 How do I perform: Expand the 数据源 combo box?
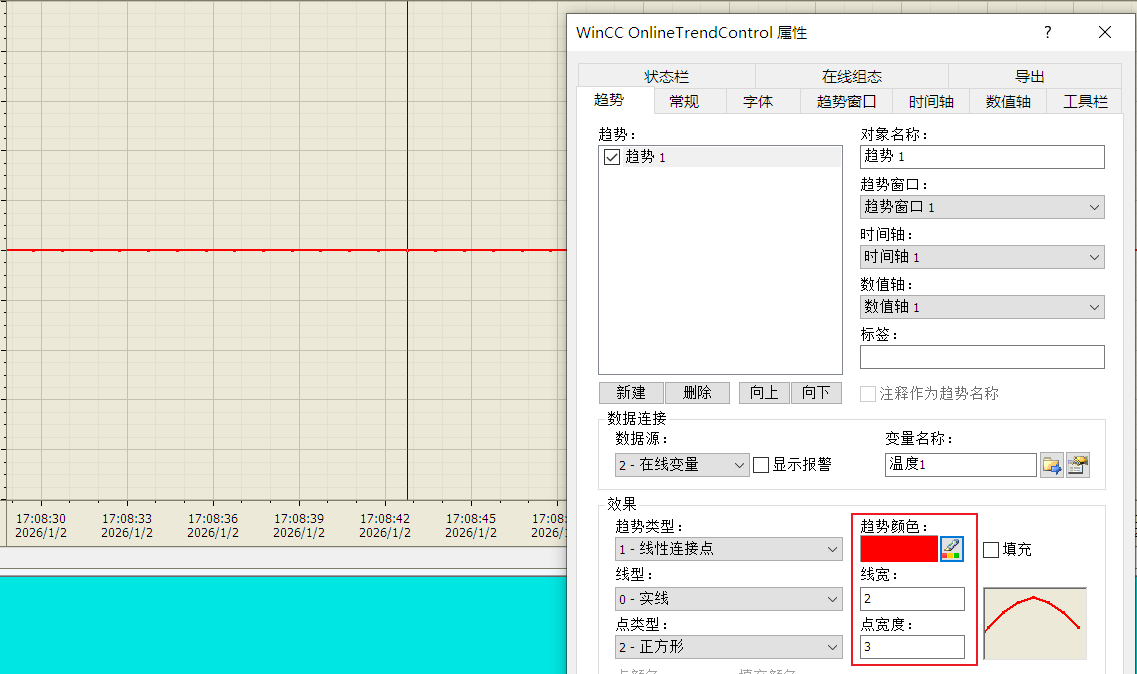tap(682, 465)
